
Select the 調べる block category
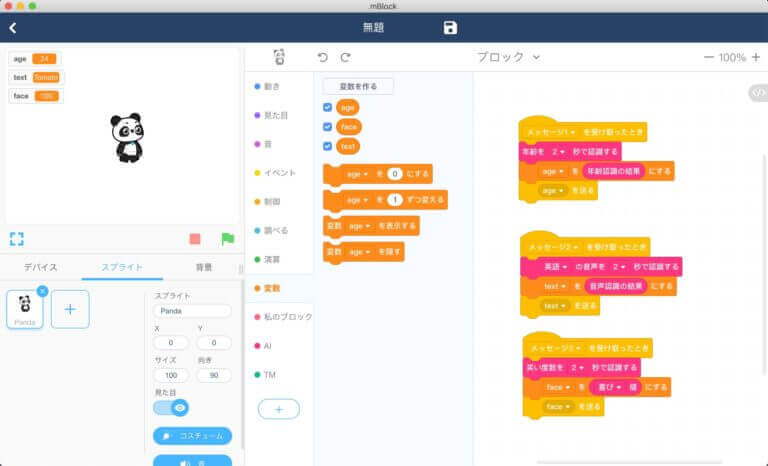click(271, 230)
